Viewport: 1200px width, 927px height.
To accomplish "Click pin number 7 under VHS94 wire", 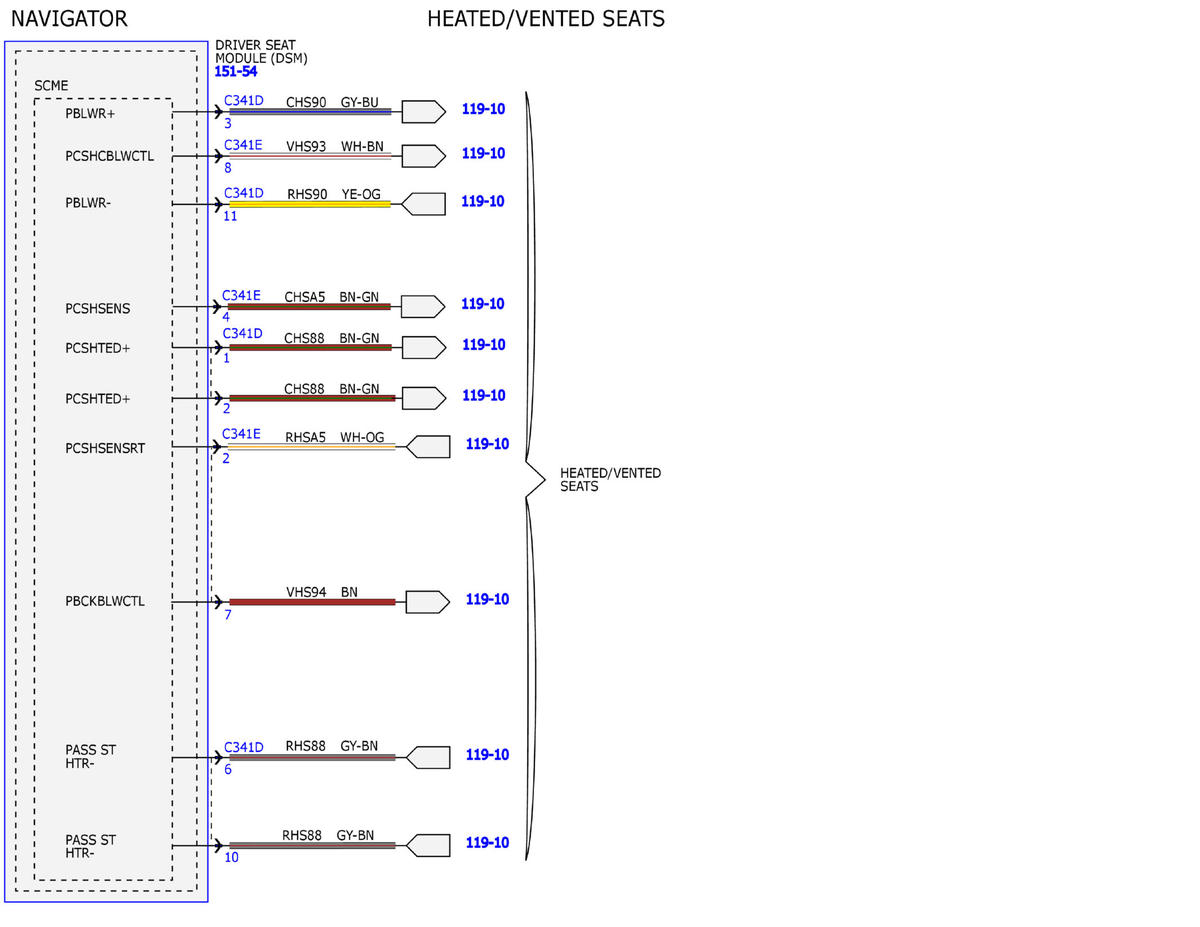I will [x=228, y=614].
